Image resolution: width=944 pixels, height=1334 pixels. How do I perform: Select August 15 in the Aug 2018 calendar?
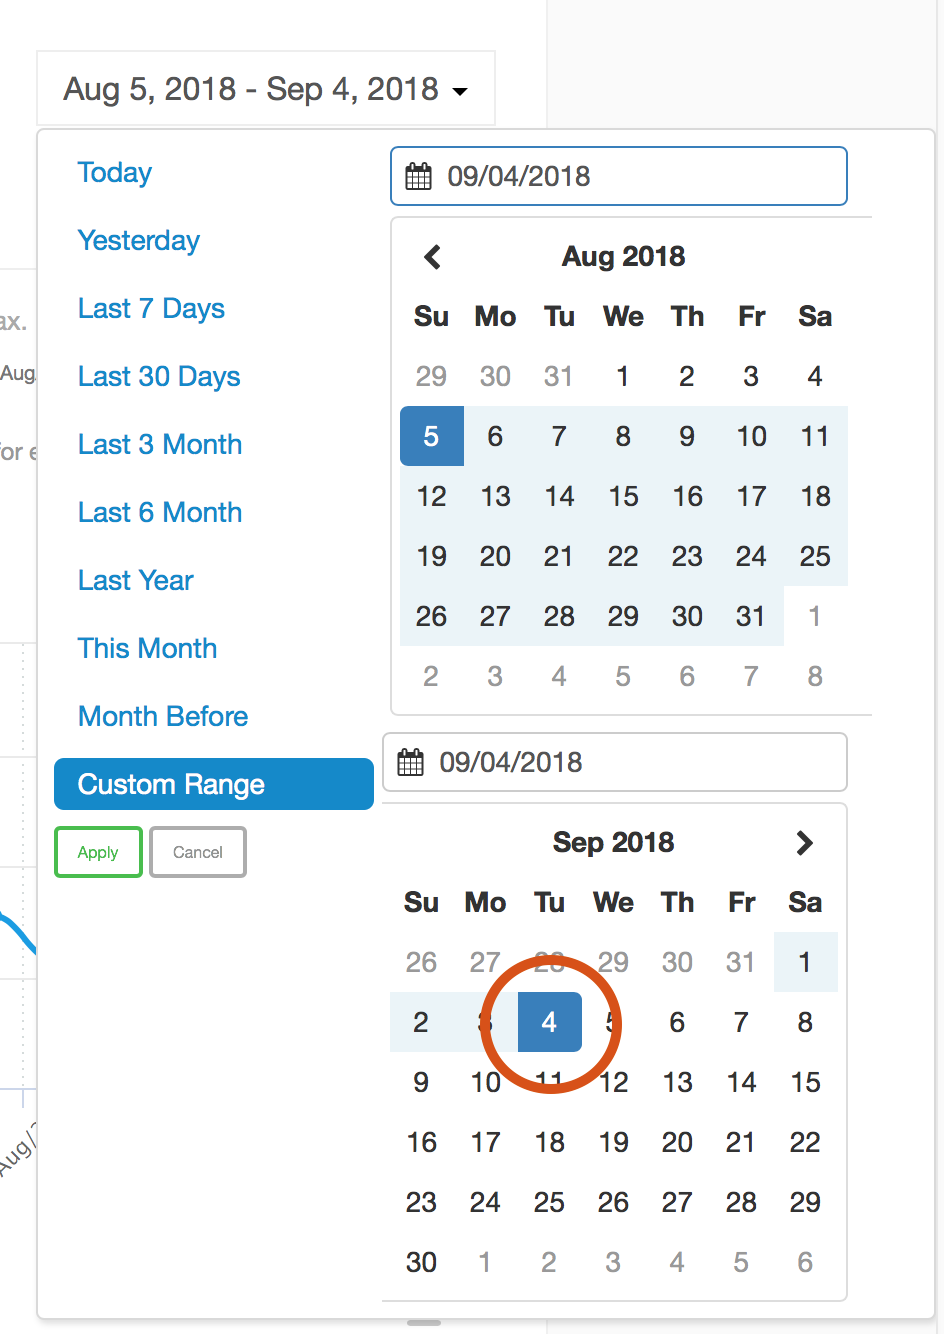[623, 496]
